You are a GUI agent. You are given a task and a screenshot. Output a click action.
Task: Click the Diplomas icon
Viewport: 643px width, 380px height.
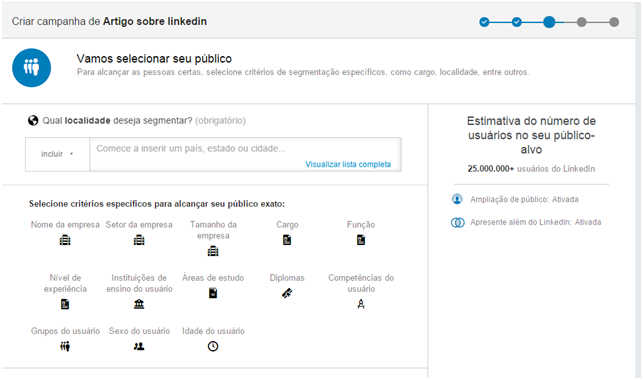click(287, 293)
